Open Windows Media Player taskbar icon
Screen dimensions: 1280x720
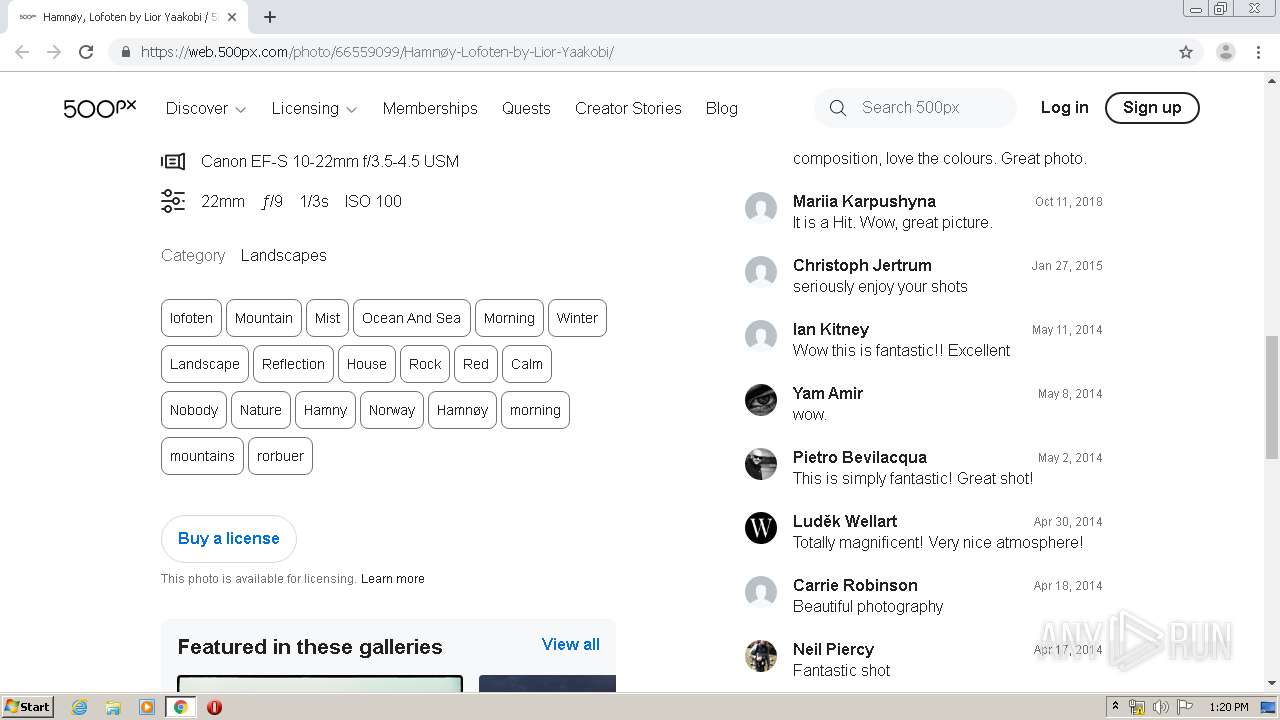pyautogui.click(x=147, y=707)
